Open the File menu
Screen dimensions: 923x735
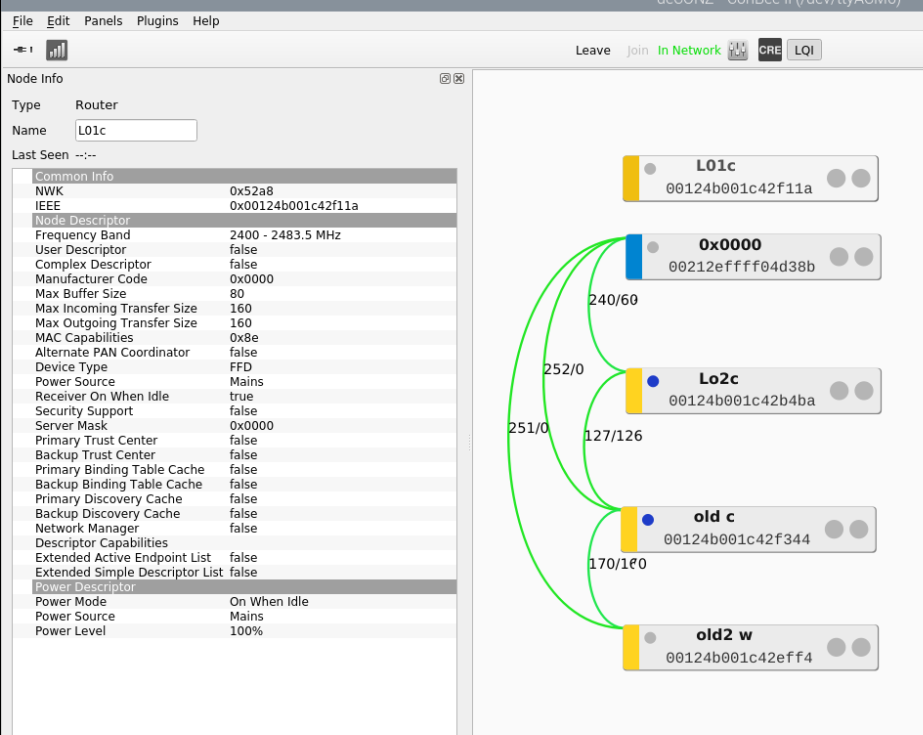click(22, 21)
